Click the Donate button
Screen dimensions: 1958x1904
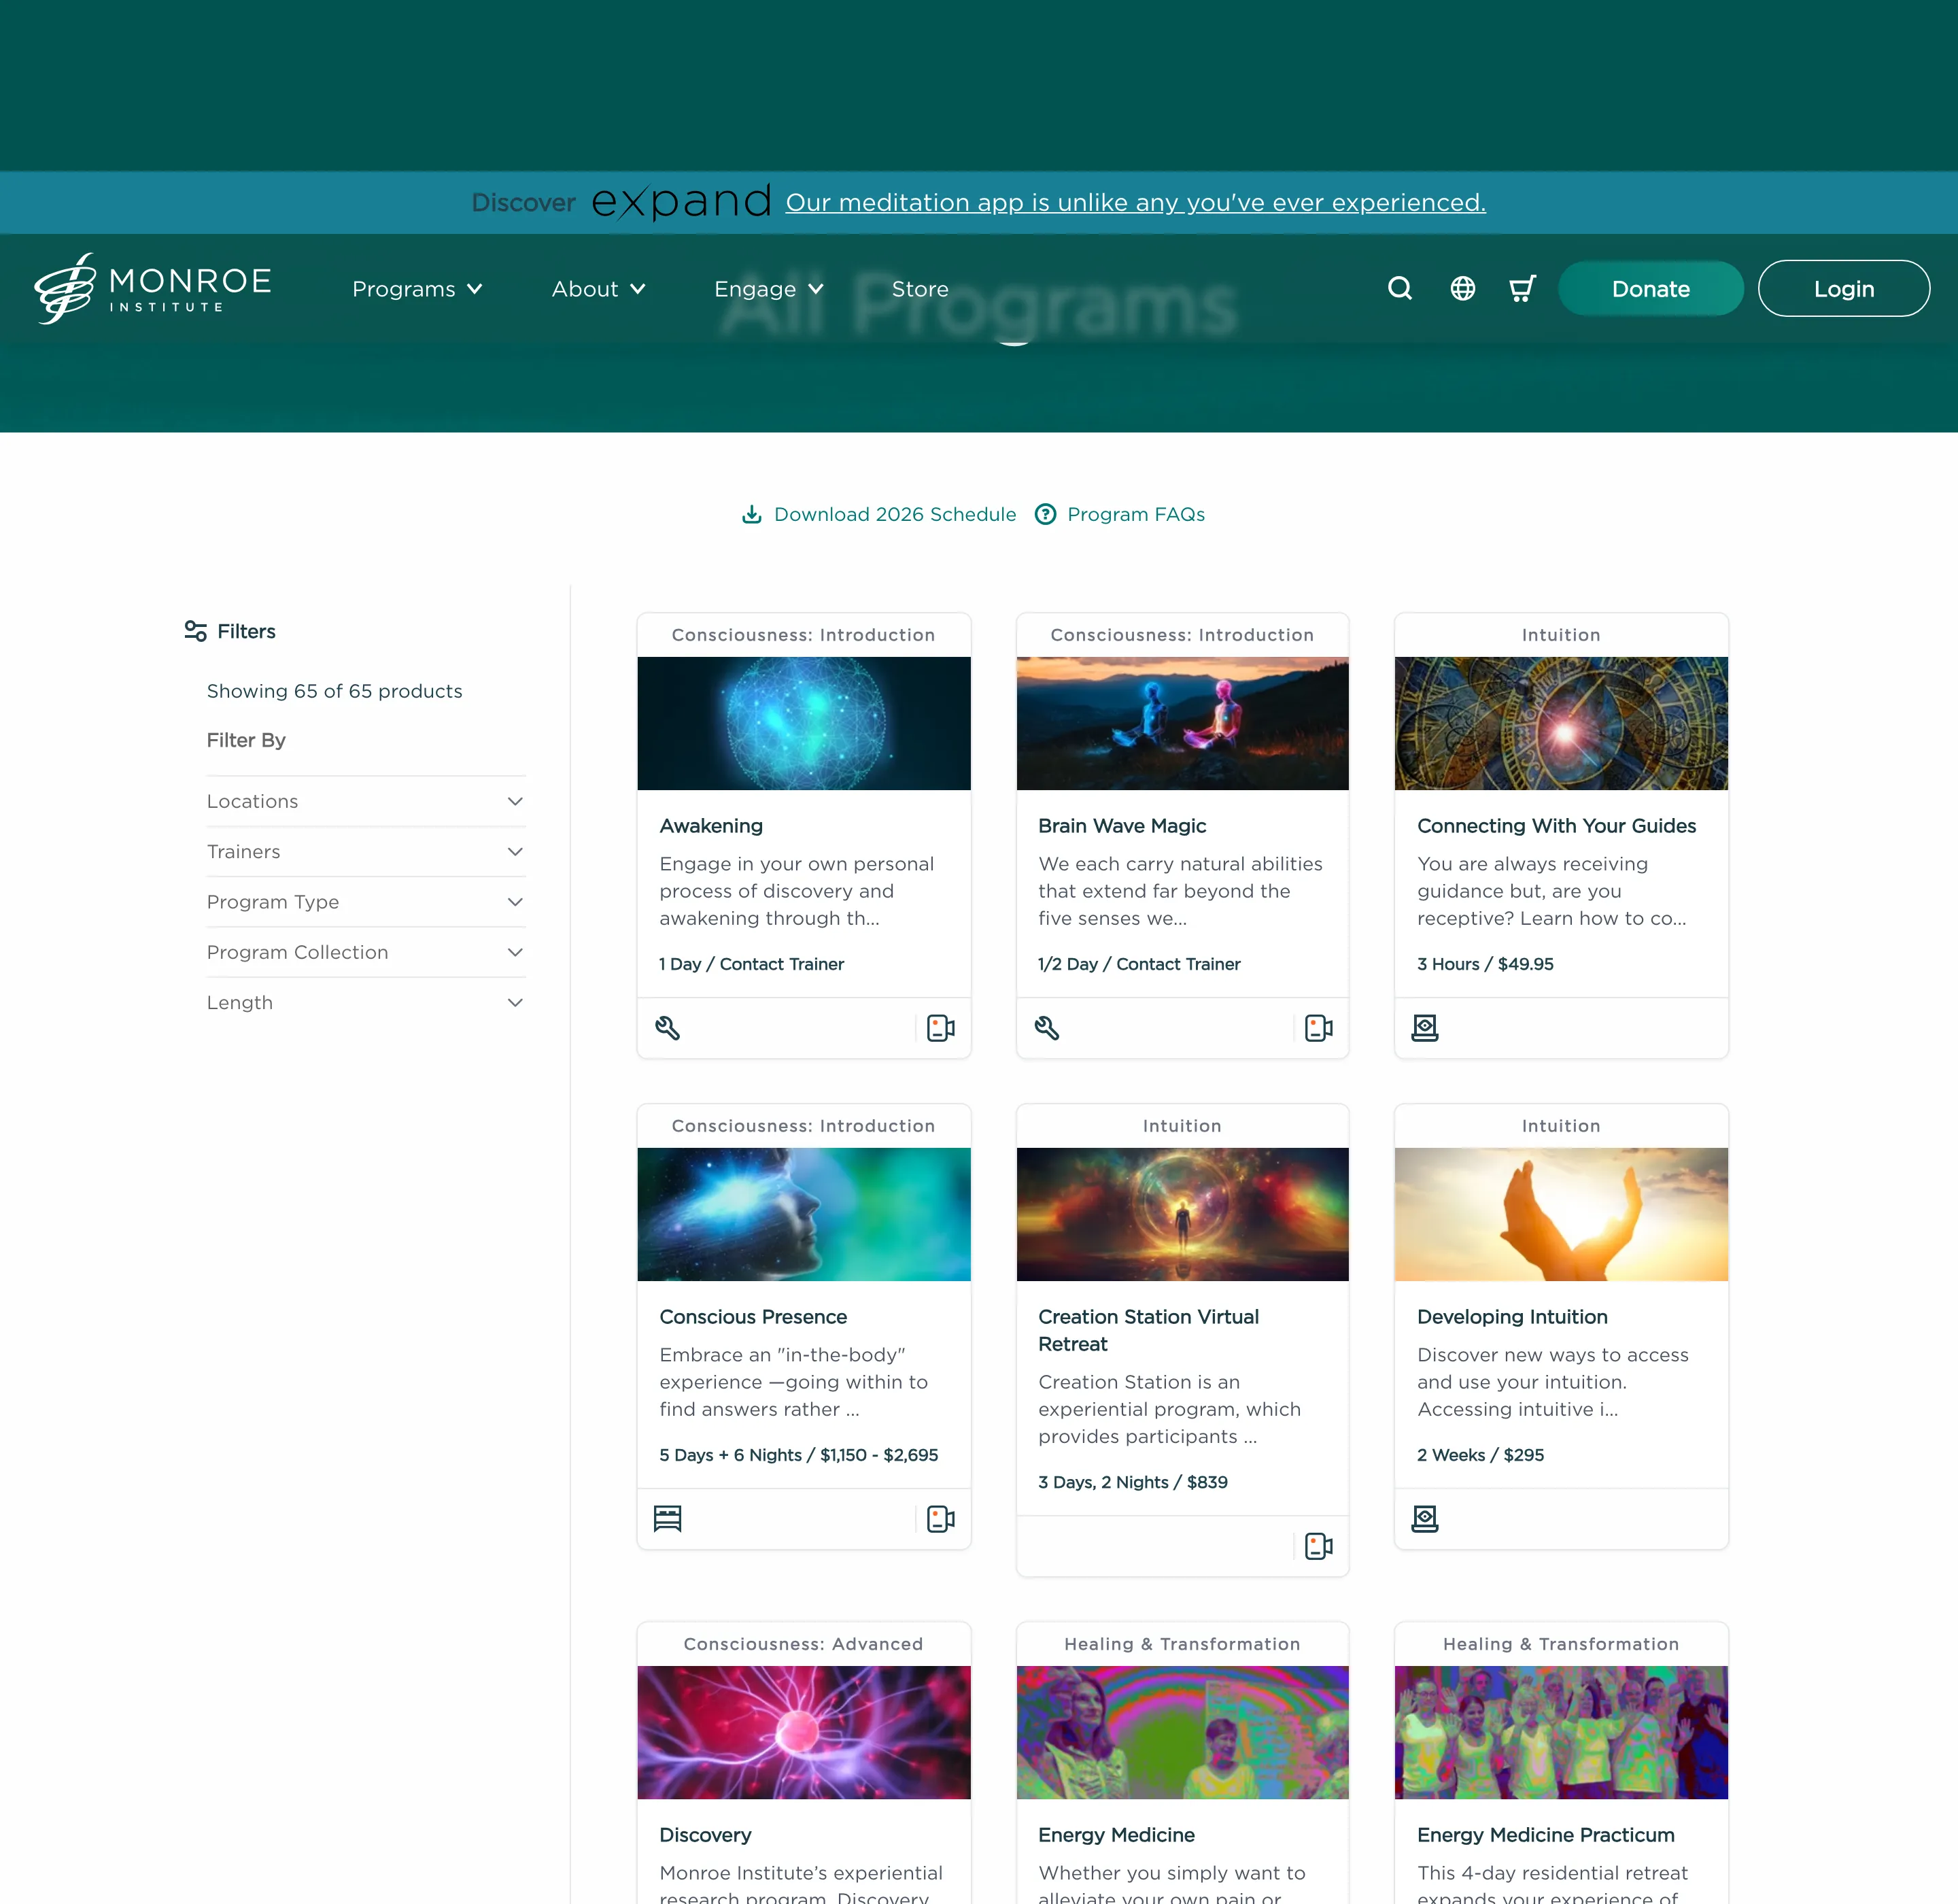(x=1650, y=289)
